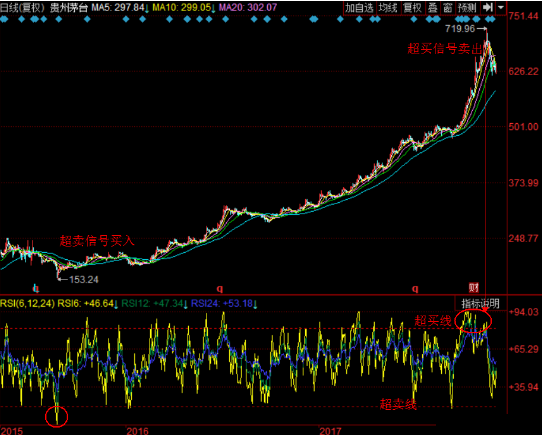This screenshot has height=435, width=542.
Task: Toggle the 窗 window layout option
Action: (x=448, y=8)
